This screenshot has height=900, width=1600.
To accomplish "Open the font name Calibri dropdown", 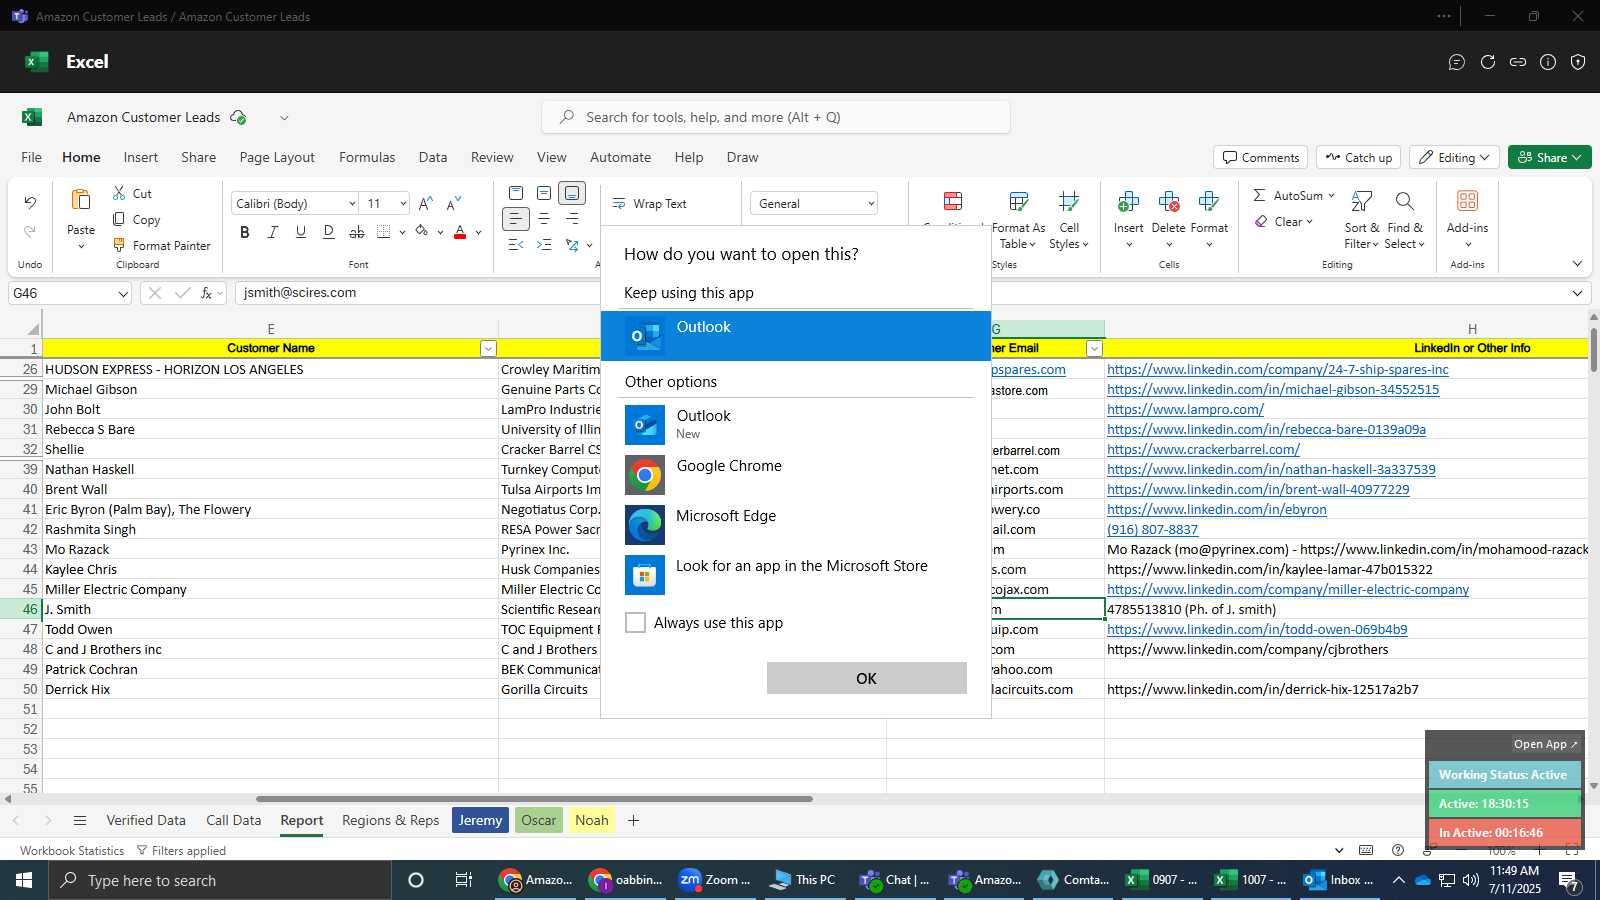I will [x=352, y=204].
